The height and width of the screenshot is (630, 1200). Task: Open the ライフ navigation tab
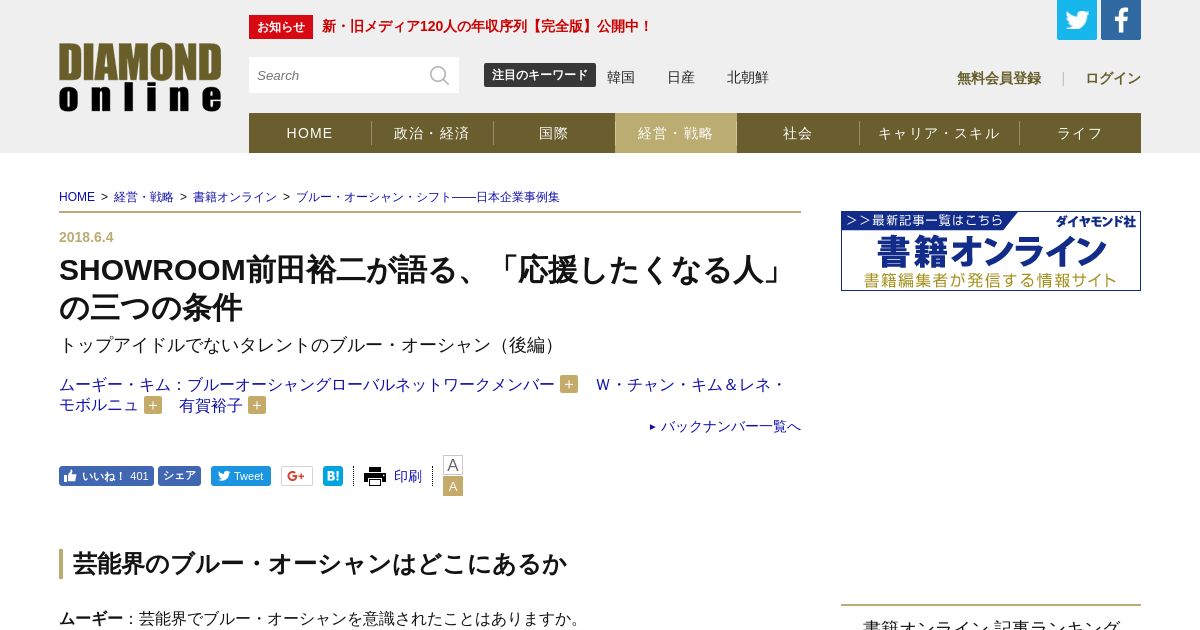[1080, 133]
